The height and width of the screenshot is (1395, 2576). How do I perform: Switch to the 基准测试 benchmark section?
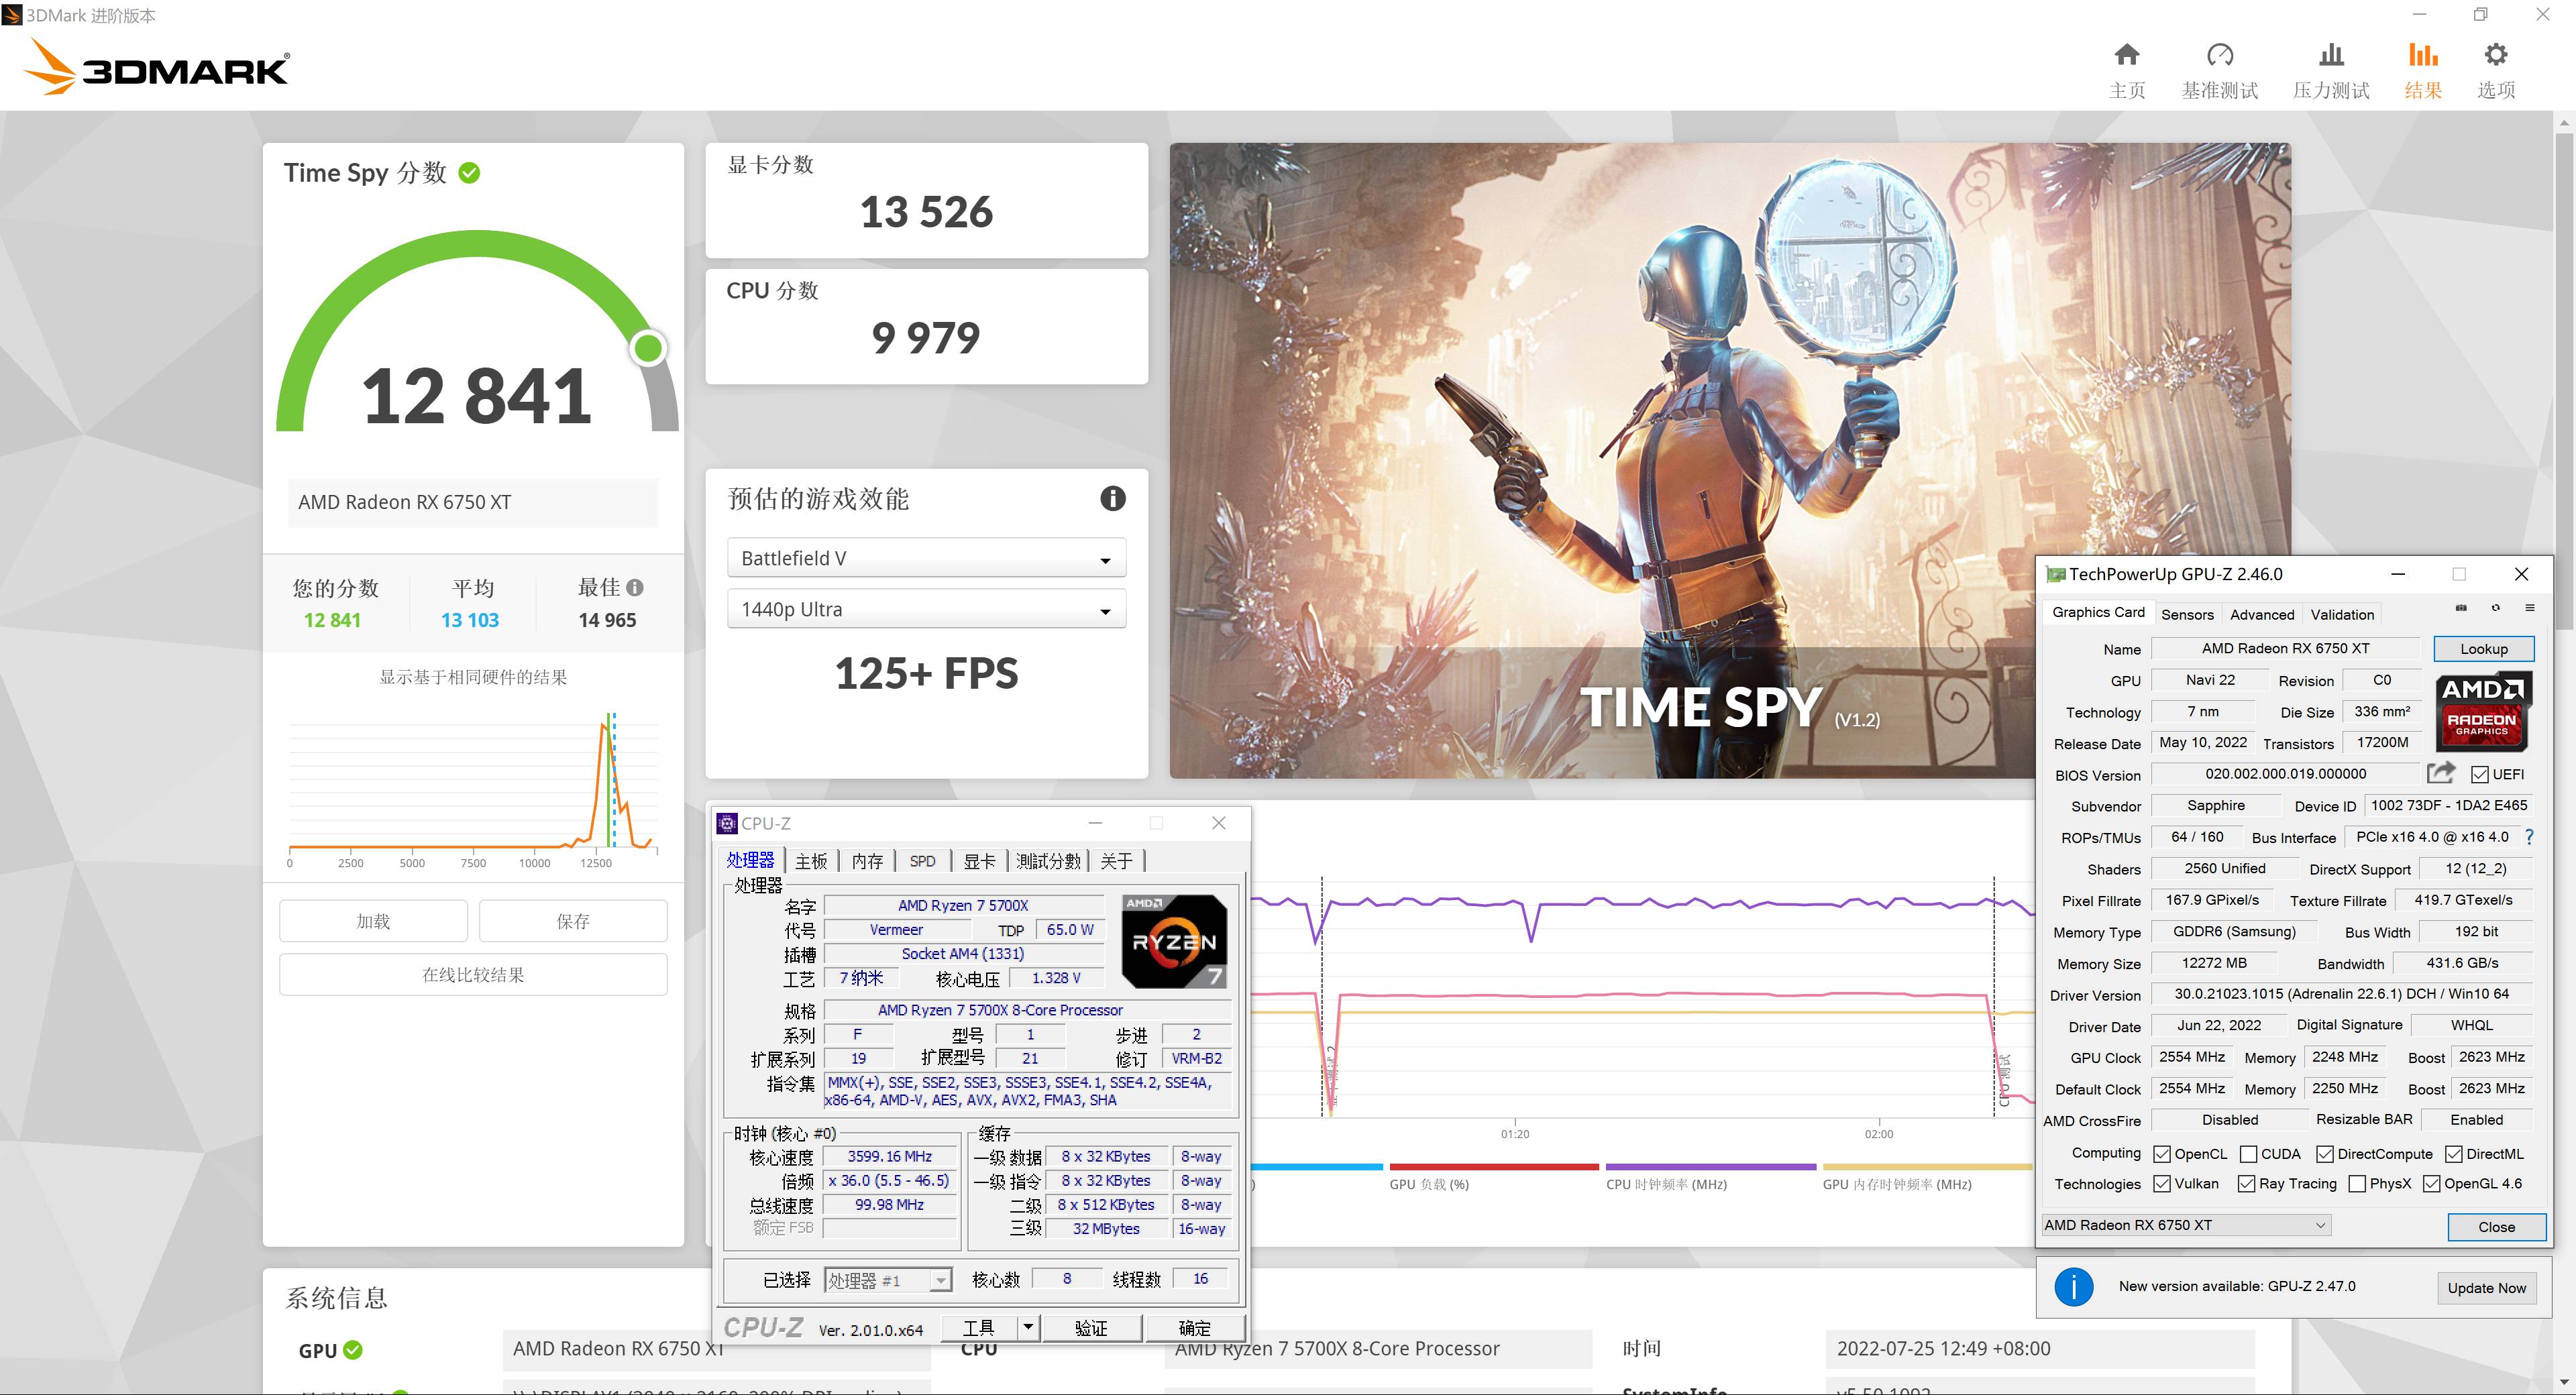pos(2220,56)
